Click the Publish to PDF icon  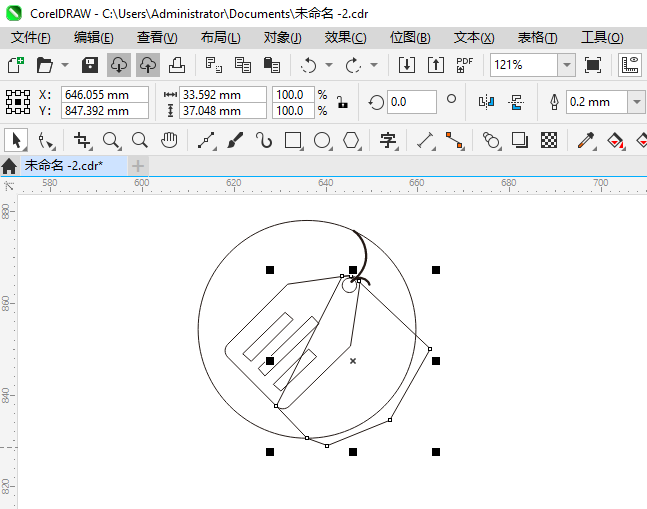464,65
